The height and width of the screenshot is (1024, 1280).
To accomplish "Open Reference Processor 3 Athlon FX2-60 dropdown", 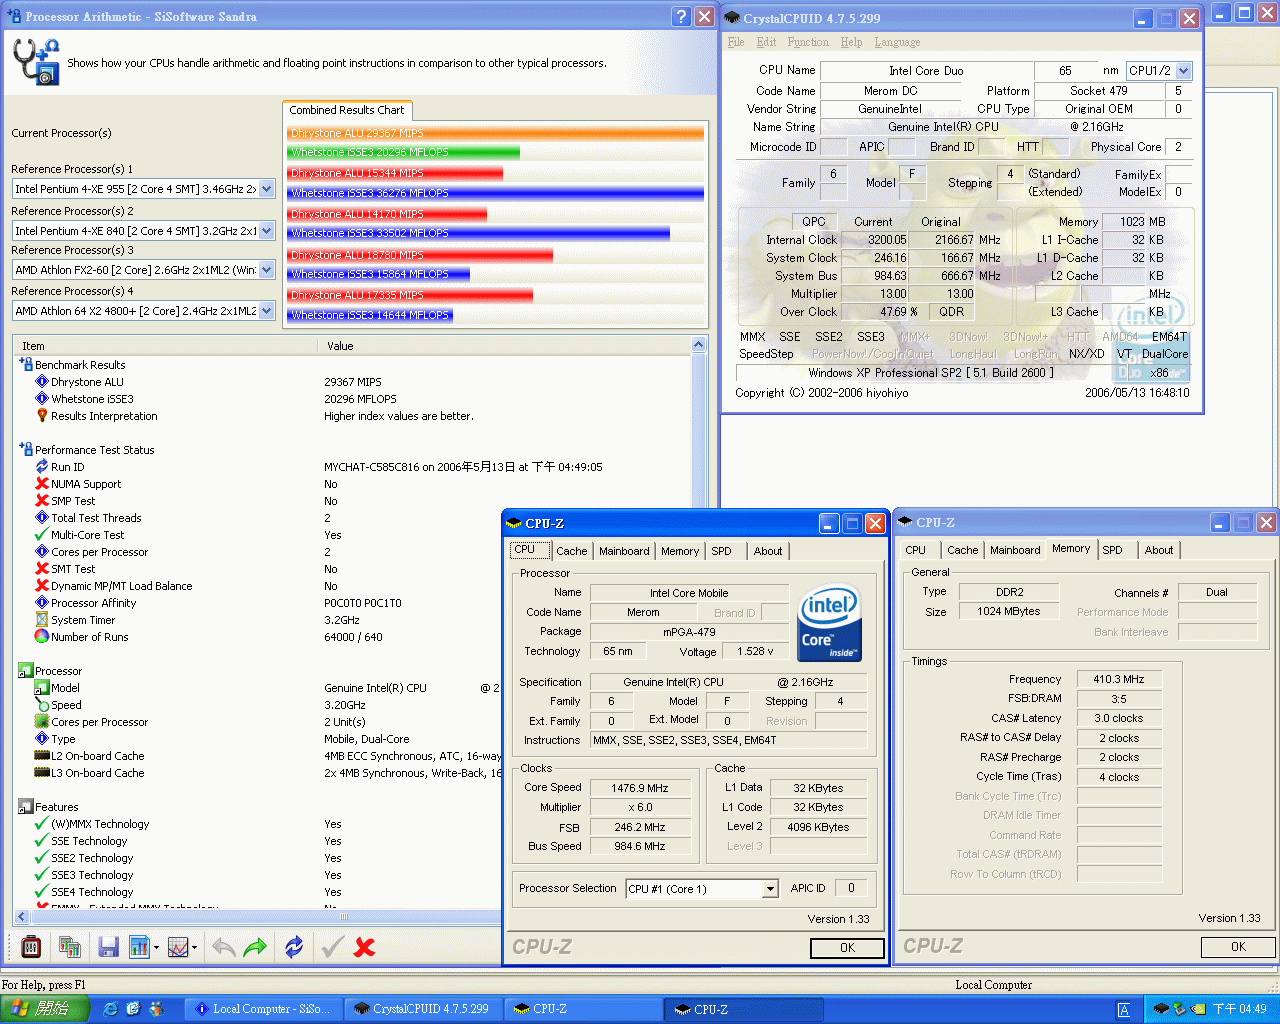I will coord(267,270).
